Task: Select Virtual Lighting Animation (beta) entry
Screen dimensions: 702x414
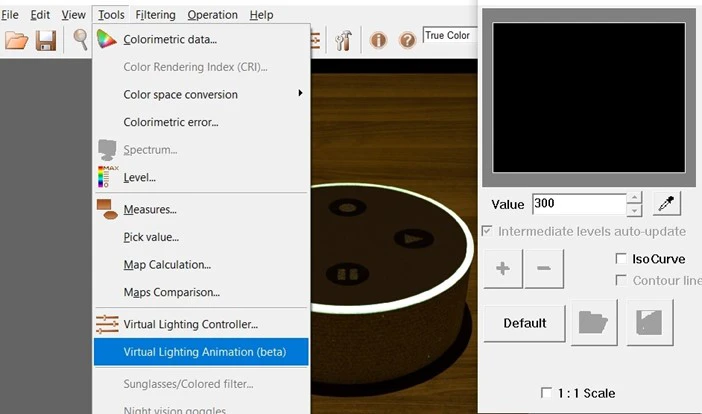Action: click(x=201, y=352)
